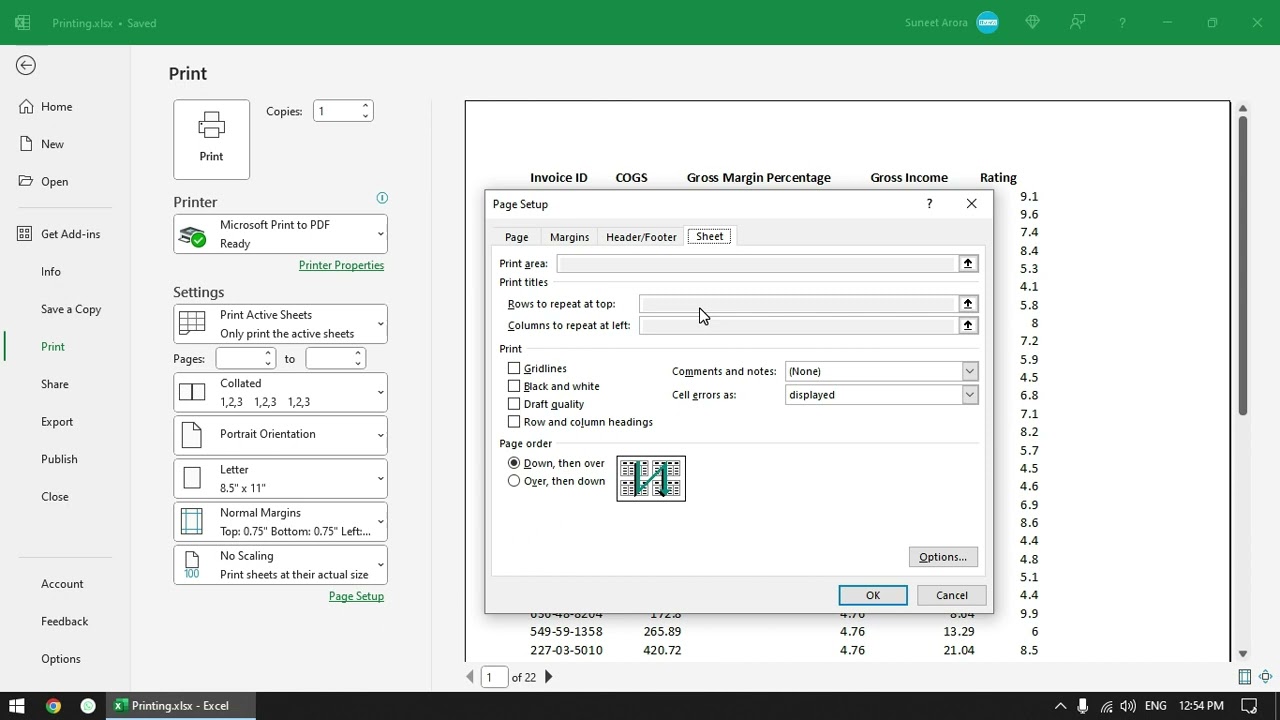Click the Print area input field
This screenshot has width=1280, height=720.
click(757, 263)
